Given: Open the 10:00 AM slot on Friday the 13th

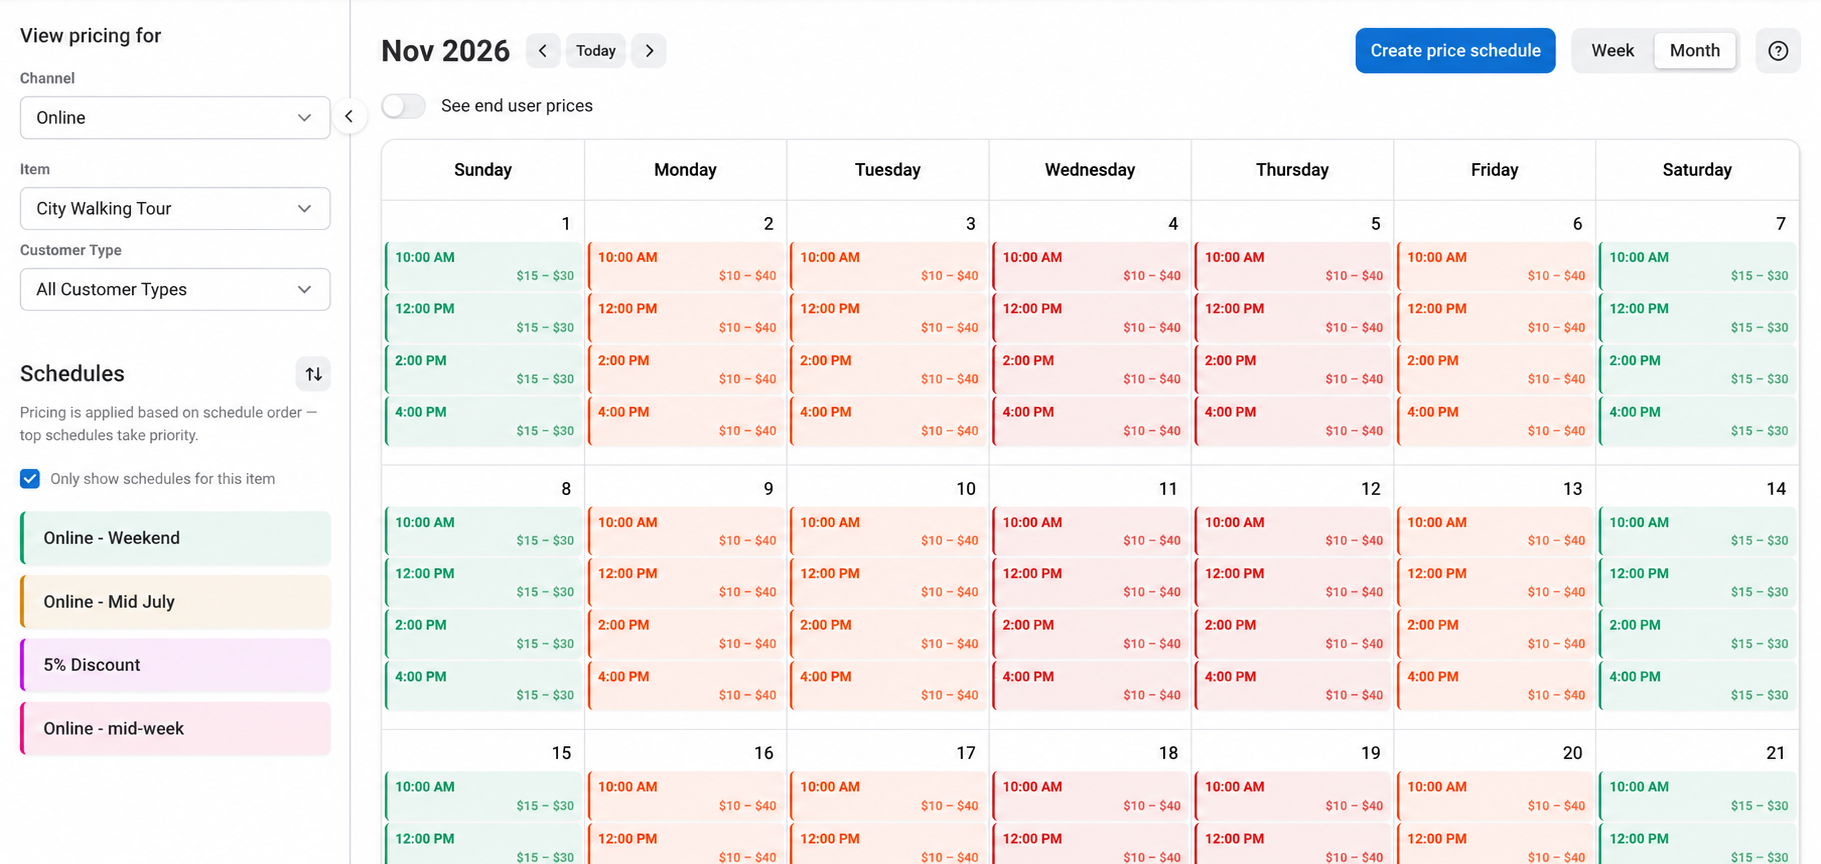Looking at the screenshot, I should coord(1495,531).
